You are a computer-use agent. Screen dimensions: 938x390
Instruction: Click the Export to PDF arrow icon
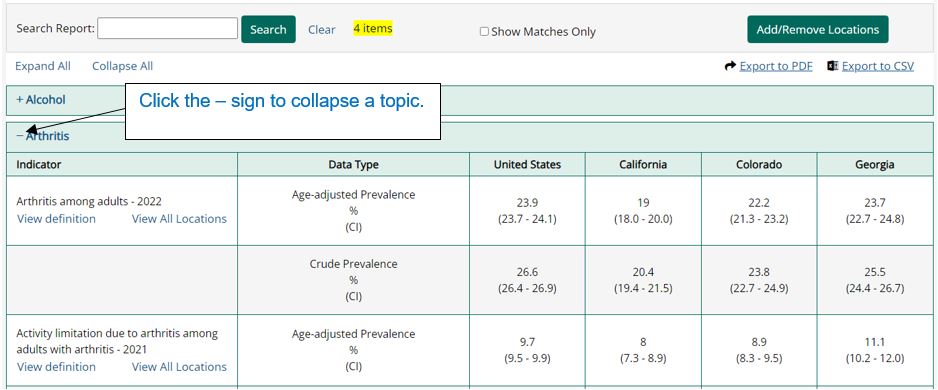pyautogui.click(x=730, y=66)
